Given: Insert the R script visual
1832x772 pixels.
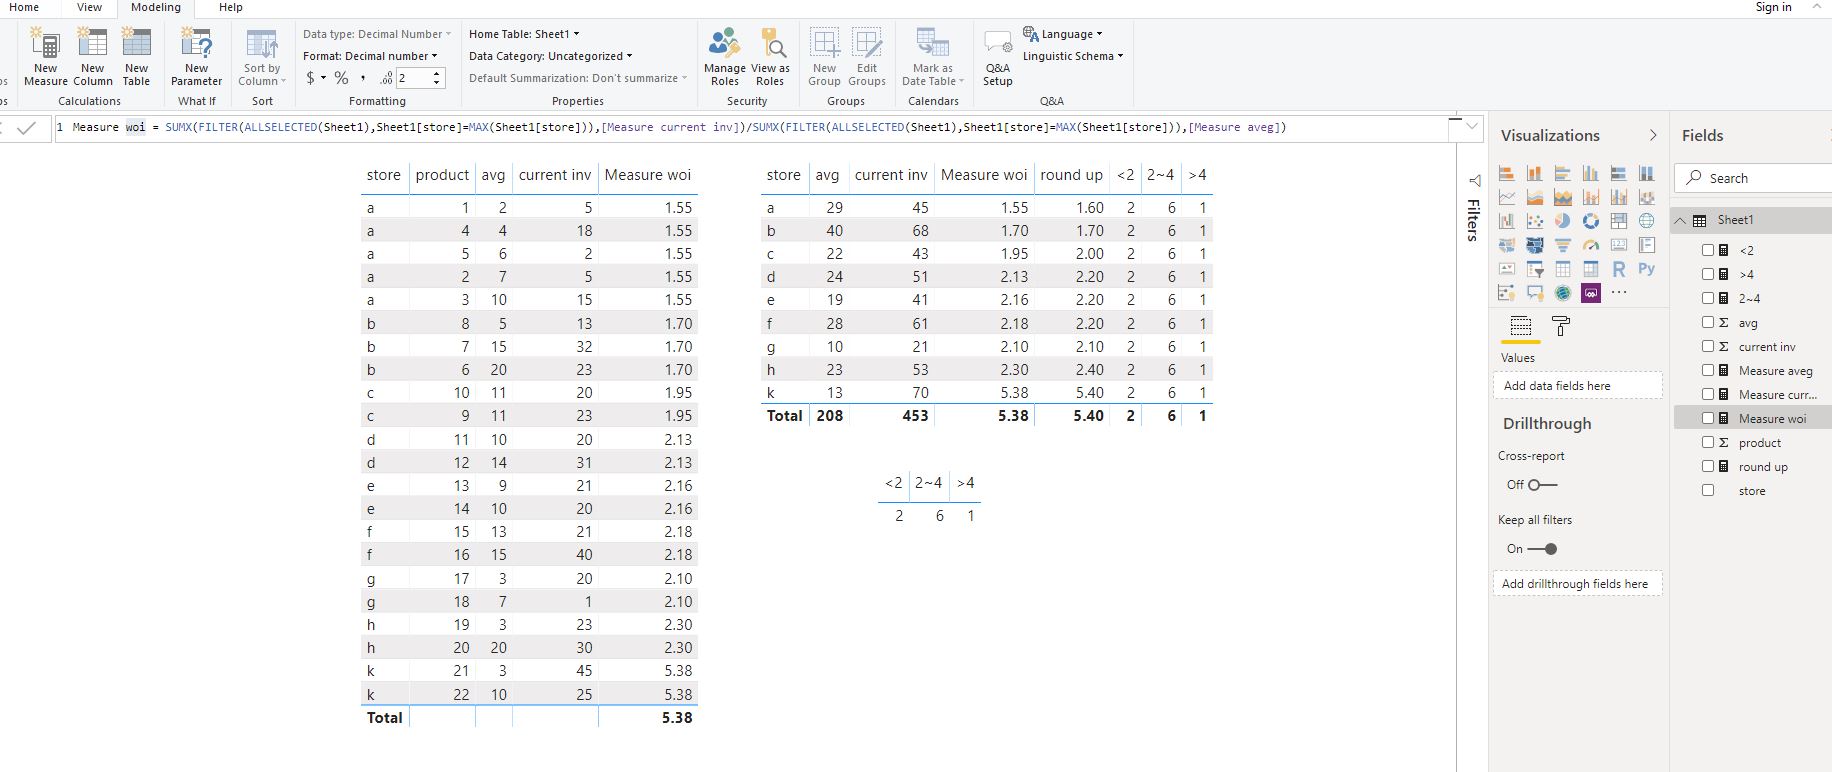Looking at the screenshot, I should [x=1619, y=269].
